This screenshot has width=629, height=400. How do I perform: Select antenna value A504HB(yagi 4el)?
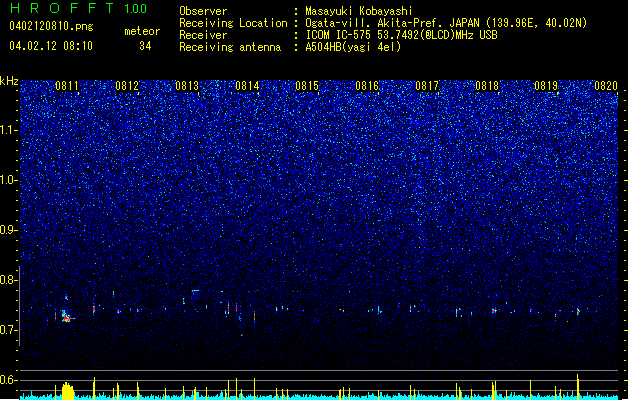(x=353, y=47)
